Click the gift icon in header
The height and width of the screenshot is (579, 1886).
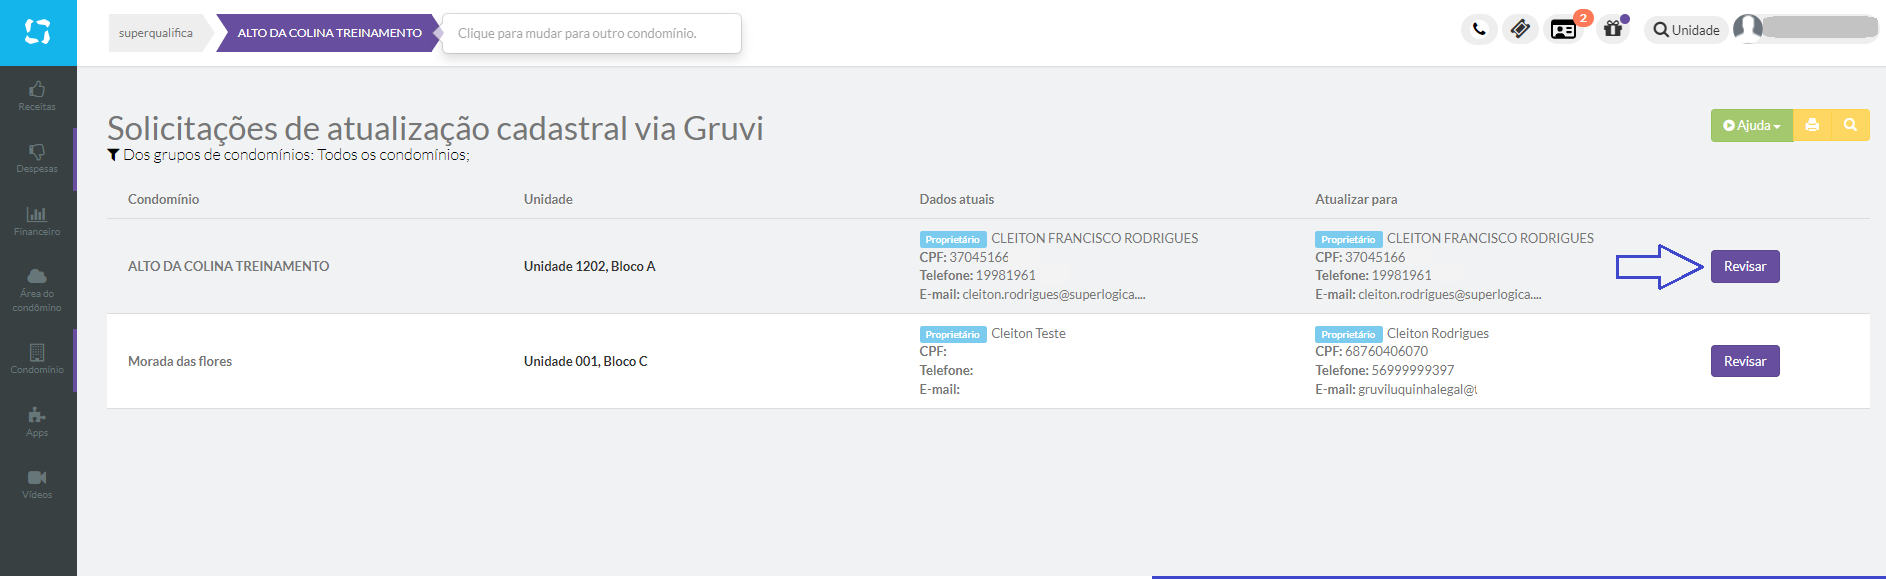coord(1612,30)
